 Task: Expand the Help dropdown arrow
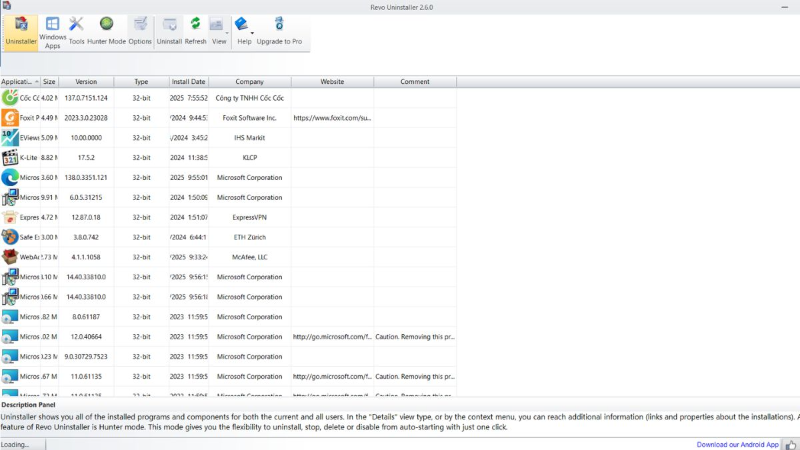pyautogui.click(x=252, y=34)
